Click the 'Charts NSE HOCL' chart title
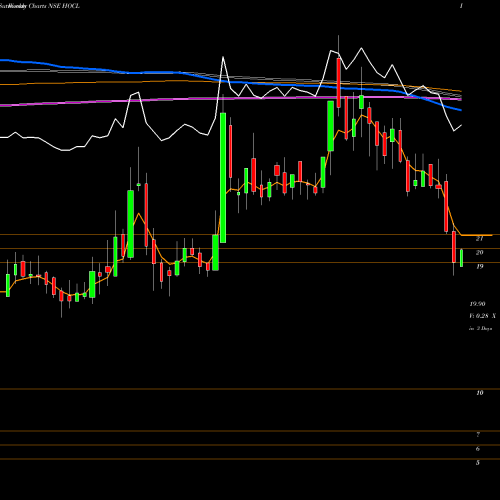 [54, 6]
